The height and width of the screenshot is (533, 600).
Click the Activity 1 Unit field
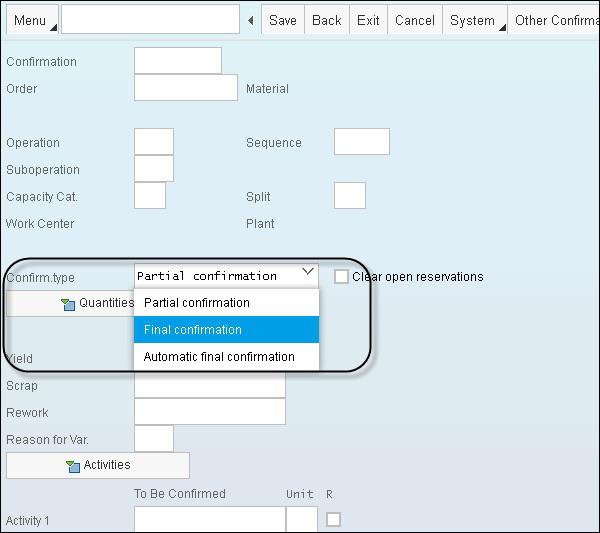(x=302, y=519)
